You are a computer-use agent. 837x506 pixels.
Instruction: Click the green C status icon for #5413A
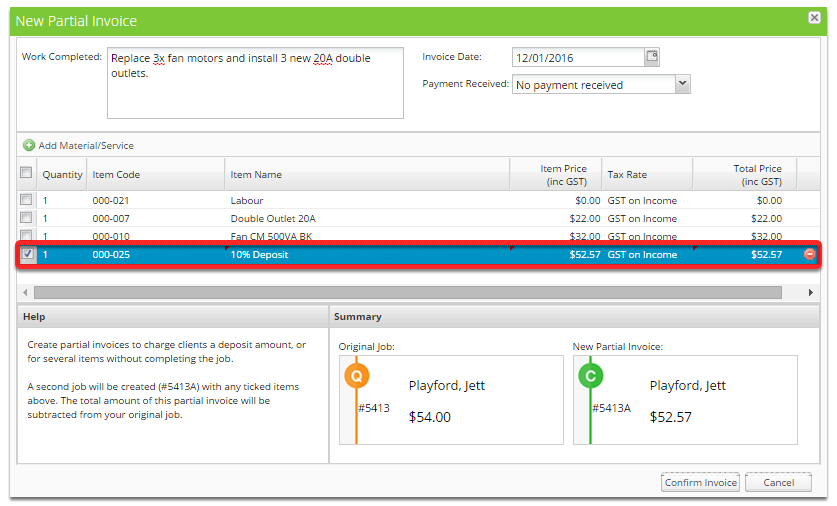(x=590, y=376)
